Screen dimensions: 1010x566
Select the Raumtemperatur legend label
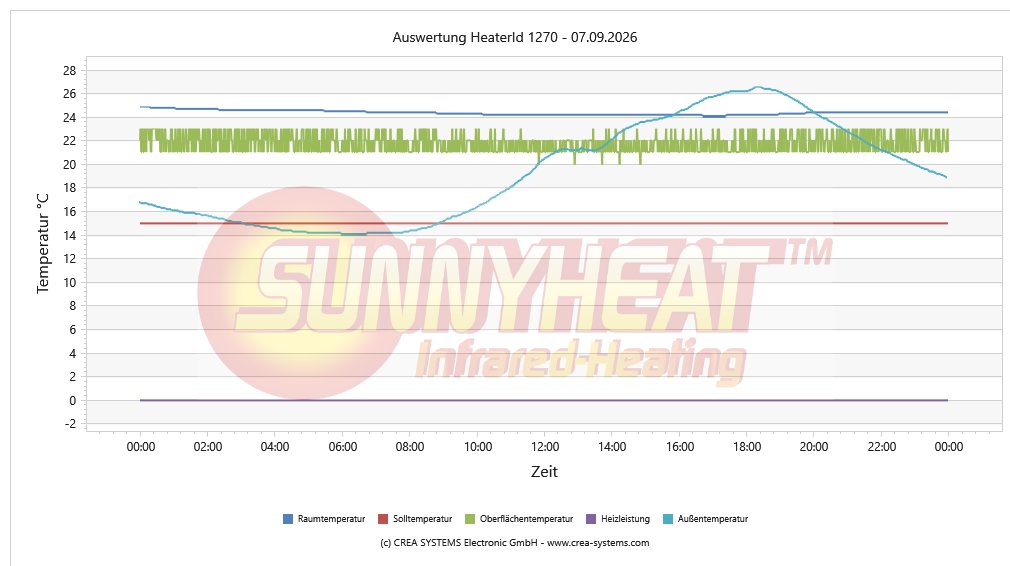[331, 519]
